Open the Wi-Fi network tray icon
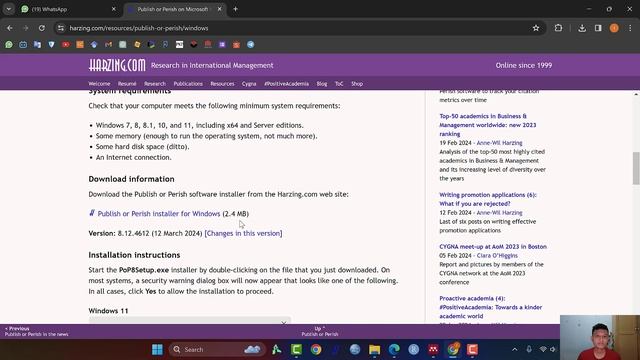This screenshot has height=360, width=640. point(543,349)
